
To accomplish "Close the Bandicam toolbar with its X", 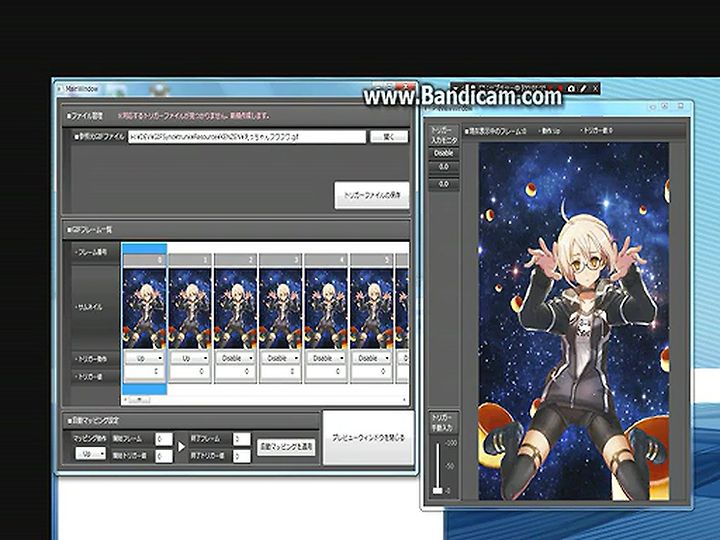I will pos(595,88).
